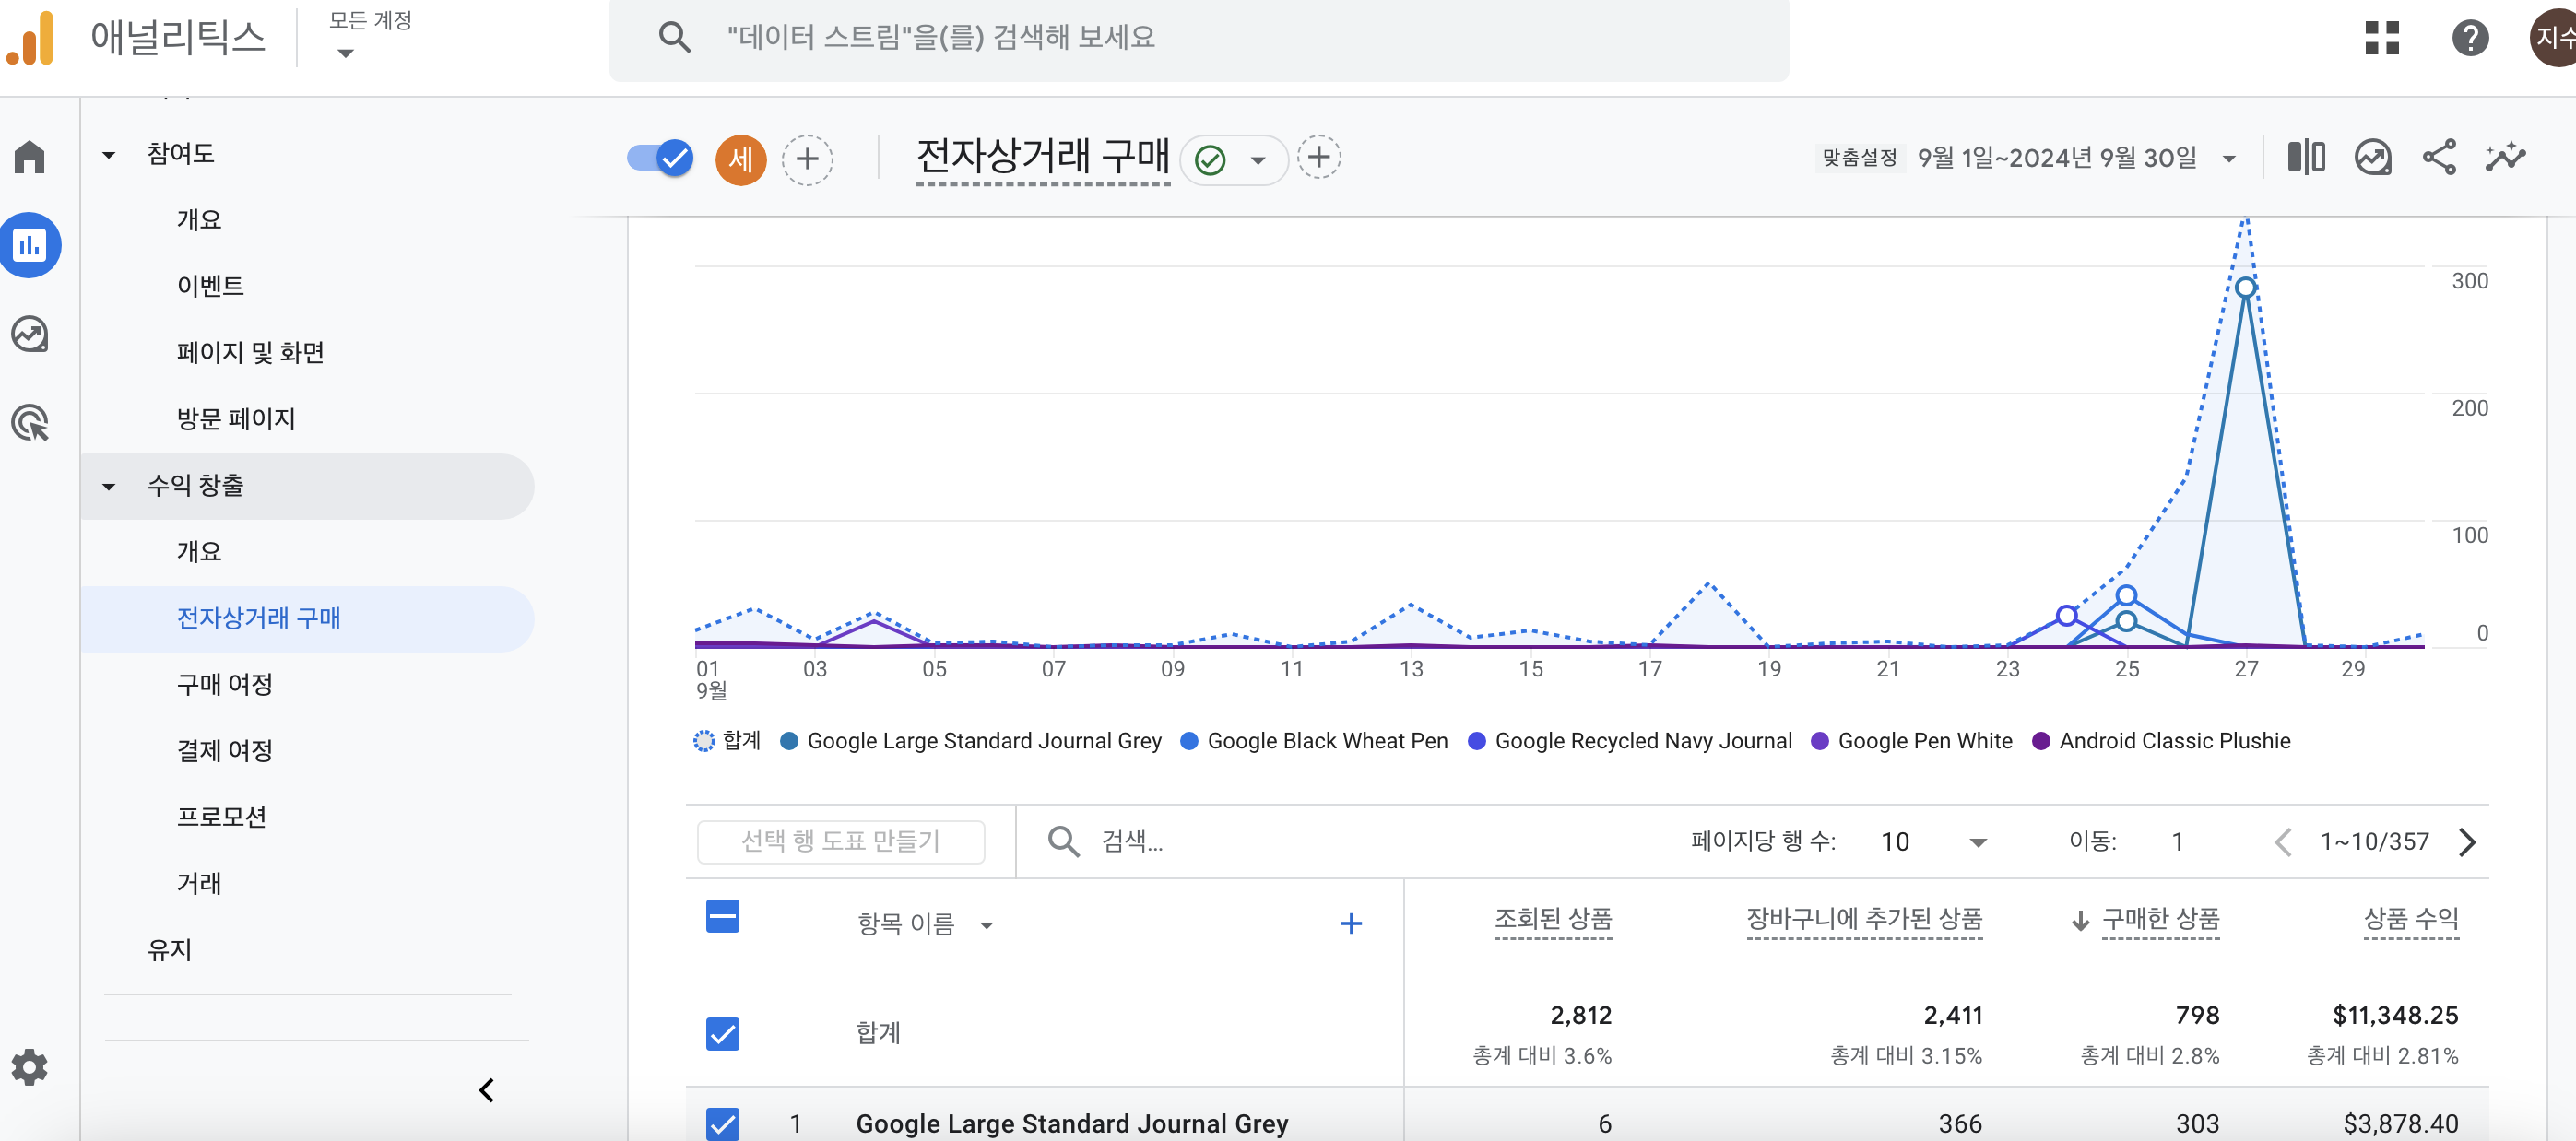Viewport: 2576px width, 1141px height.
Task: Open the edit comparisons columns icon
Action: pos(2306,157)
